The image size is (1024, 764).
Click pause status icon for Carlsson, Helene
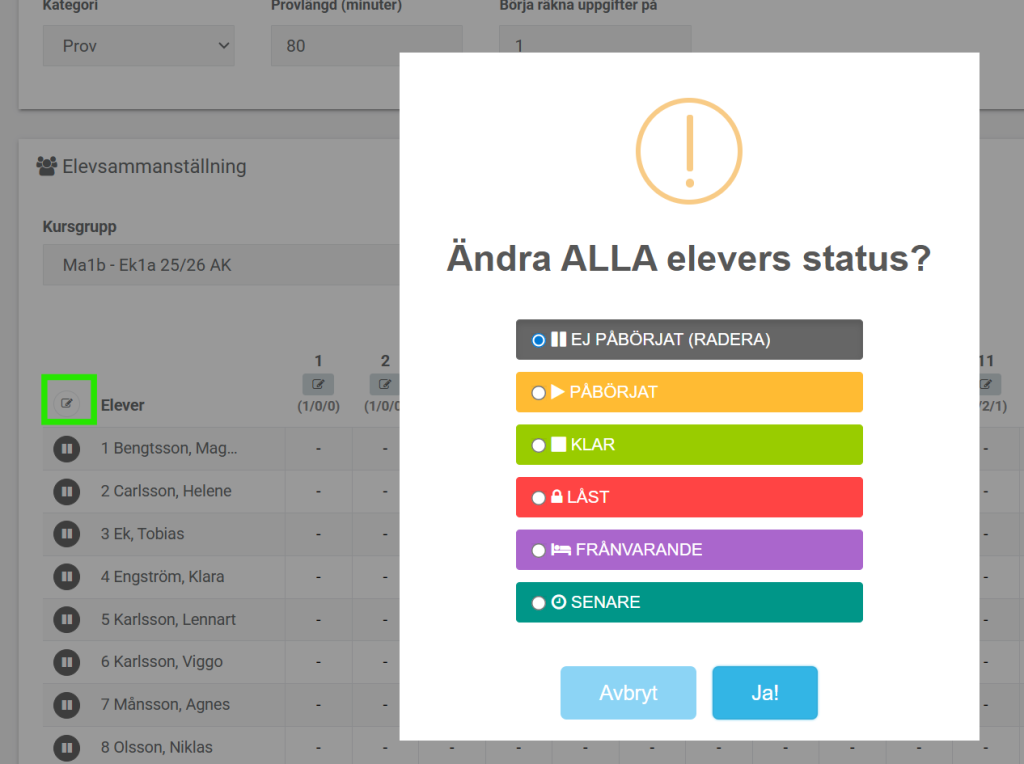(x=66, y=492)
